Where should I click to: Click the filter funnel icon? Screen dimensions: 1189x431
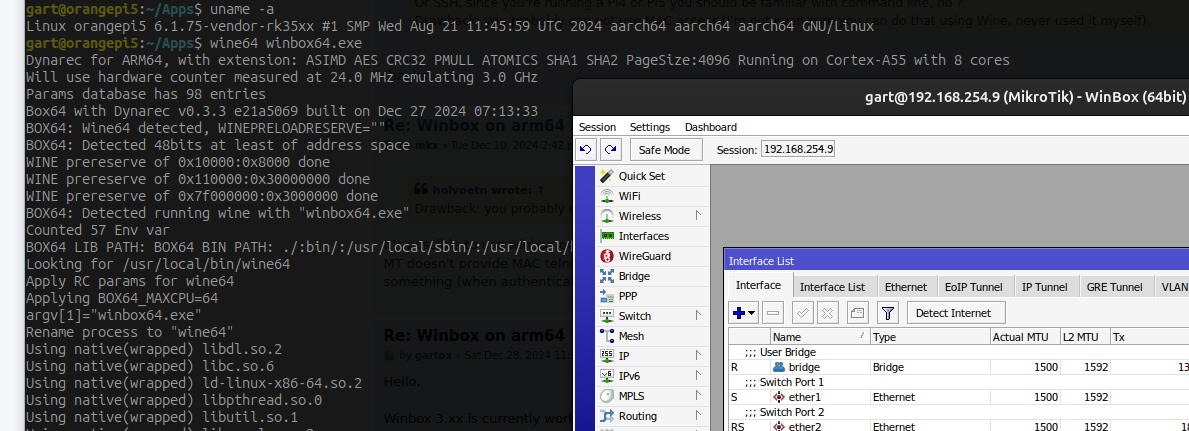pyautogui.click(x=888, y=313)
